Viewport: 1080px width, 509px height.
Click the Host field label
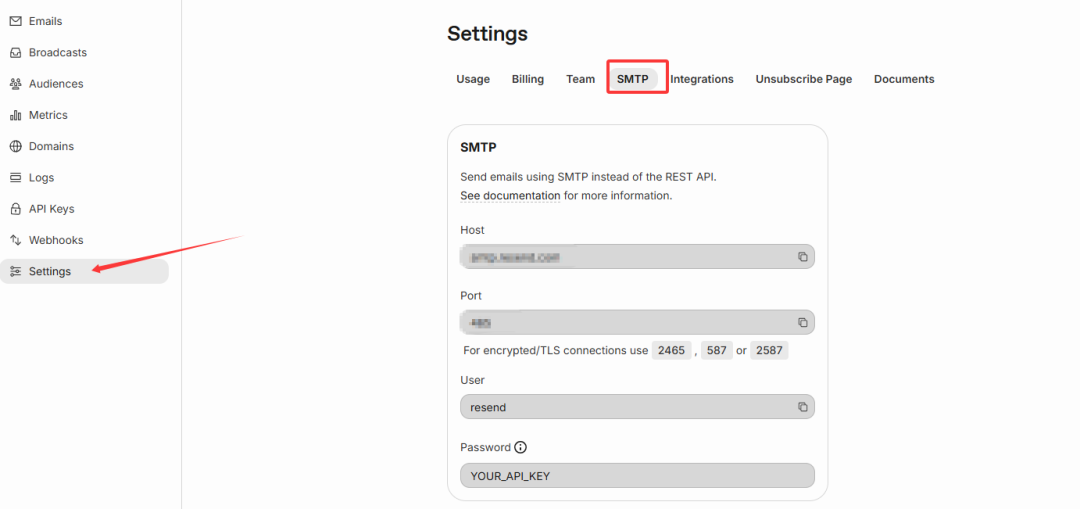point(472,230)
